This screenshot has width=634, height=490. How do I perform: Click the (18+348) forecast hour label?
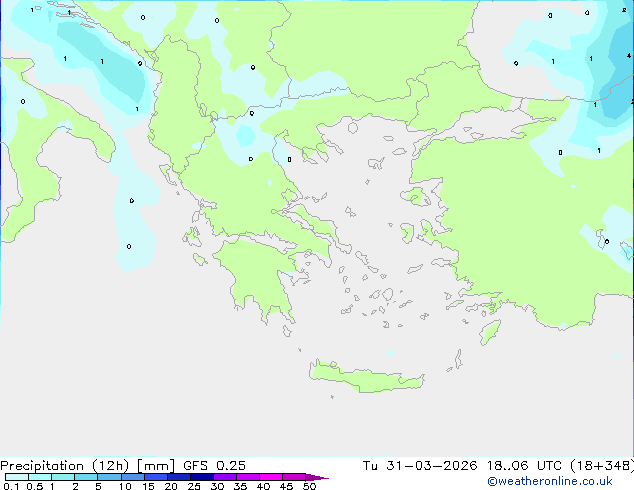click(602, 466)
